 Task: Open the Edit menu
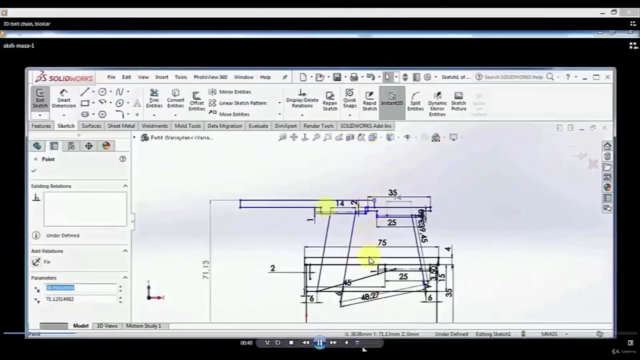pyautogui.click(x=127, y=77)
